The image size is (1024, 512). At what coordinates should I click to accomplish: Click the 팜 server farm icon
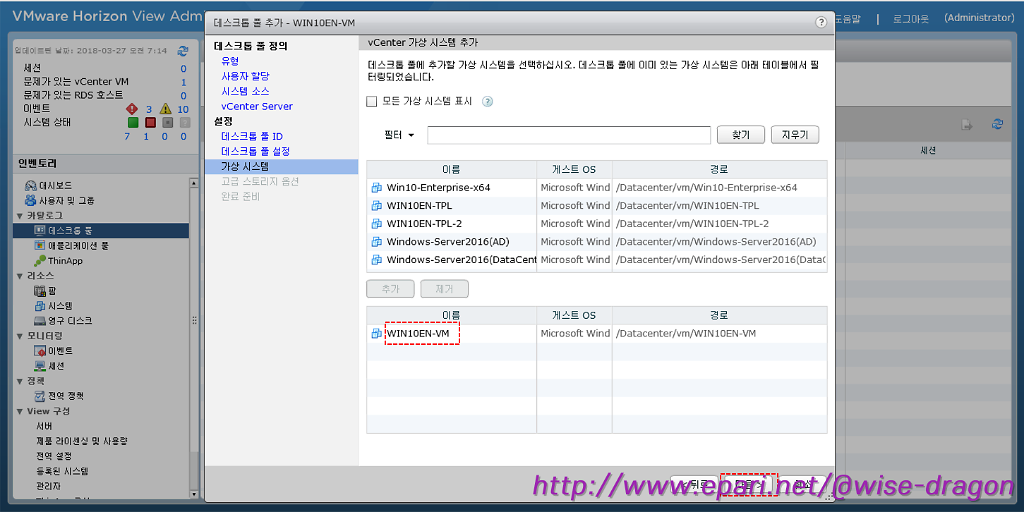(x=39, y=291)
